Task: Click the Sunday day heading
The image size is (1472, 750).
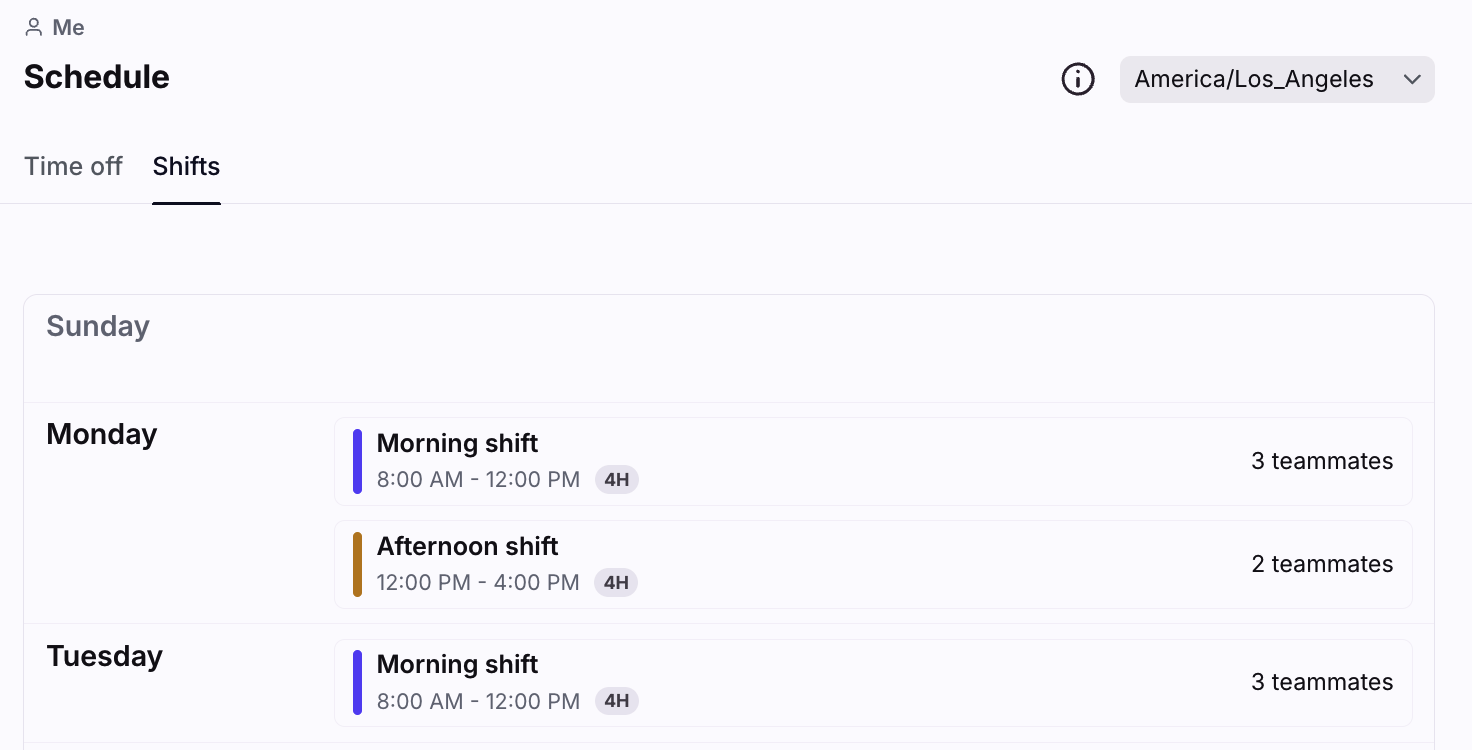Action: pos(98,326)
